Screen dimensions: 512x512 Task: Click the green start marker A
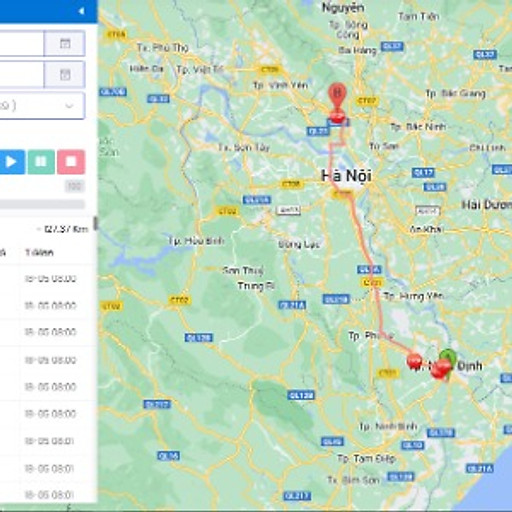tap(448, 357)
